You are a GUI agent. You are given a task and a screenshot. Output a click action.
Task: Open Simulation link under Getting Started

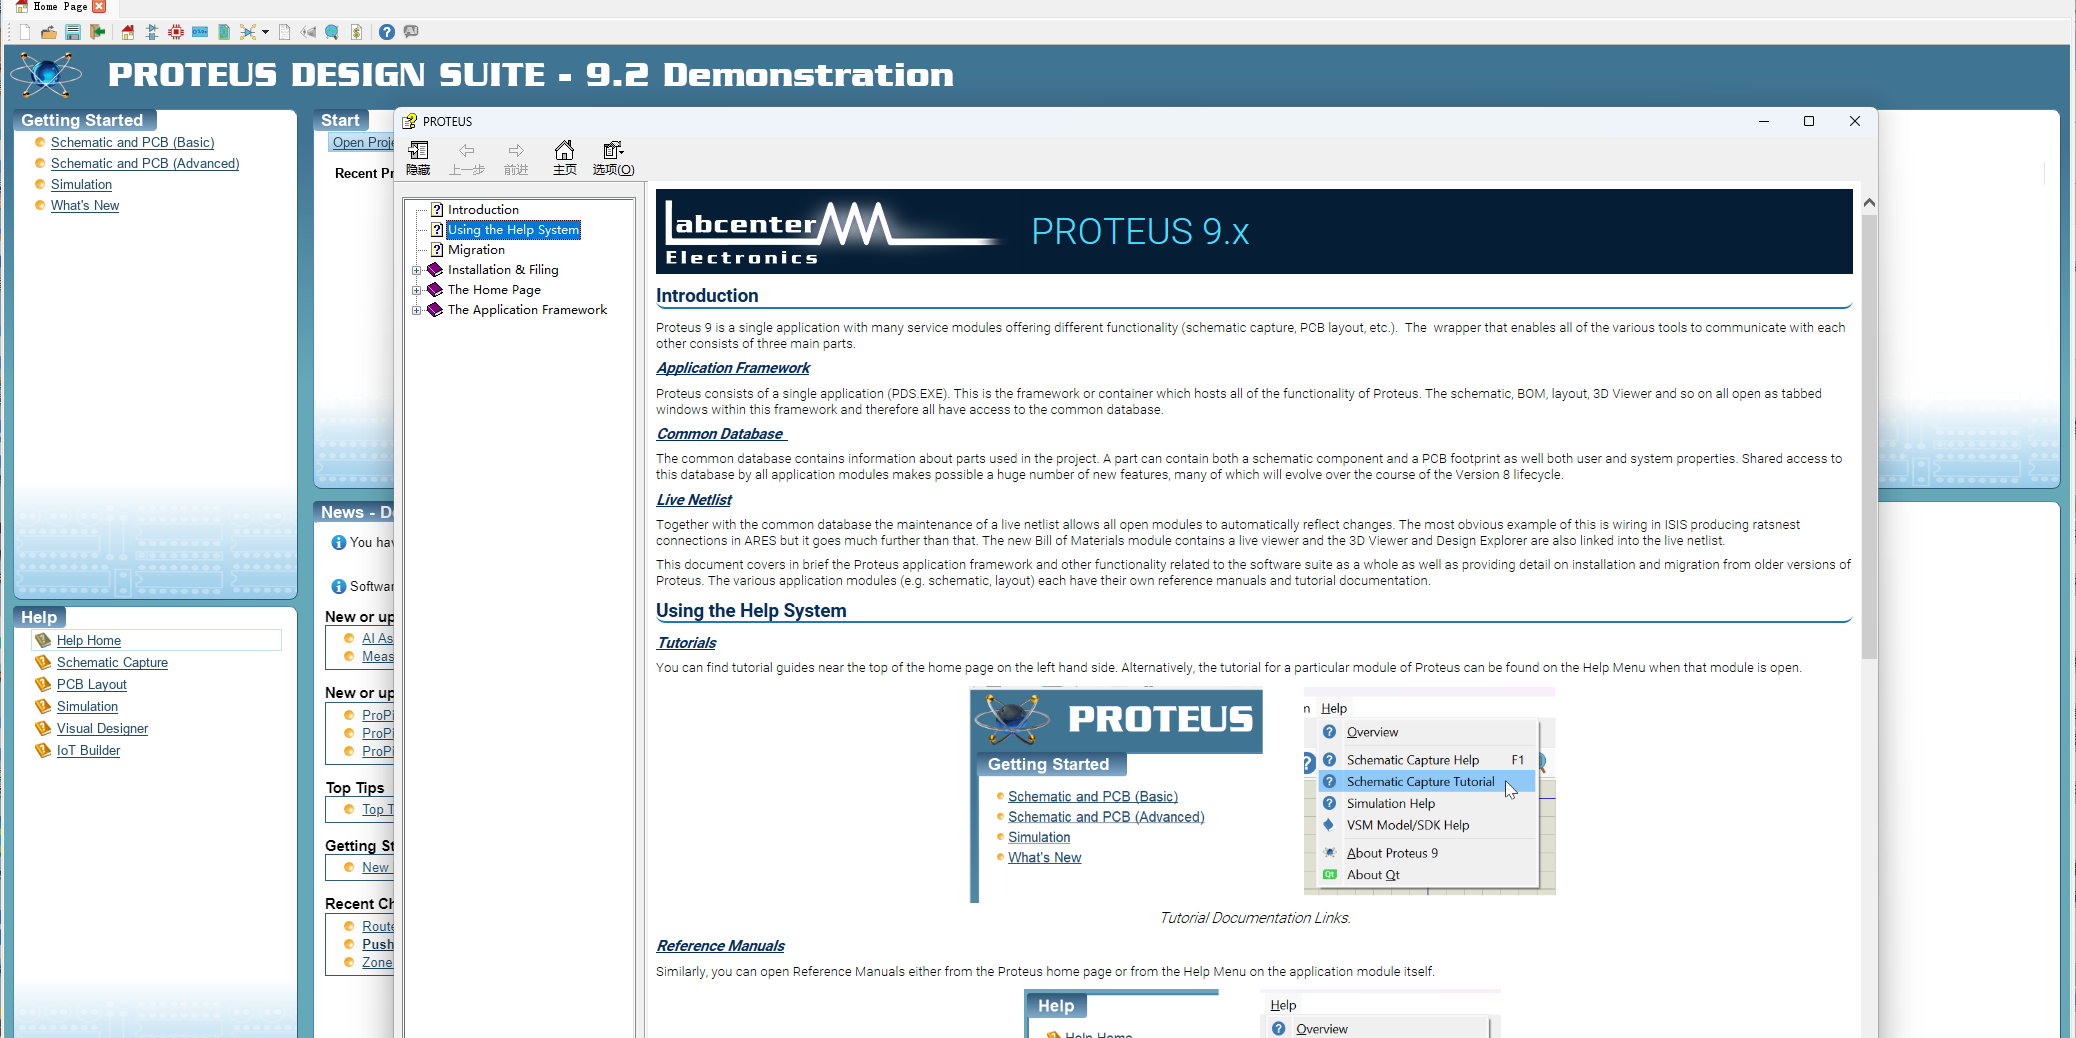(x=81, y=185)
